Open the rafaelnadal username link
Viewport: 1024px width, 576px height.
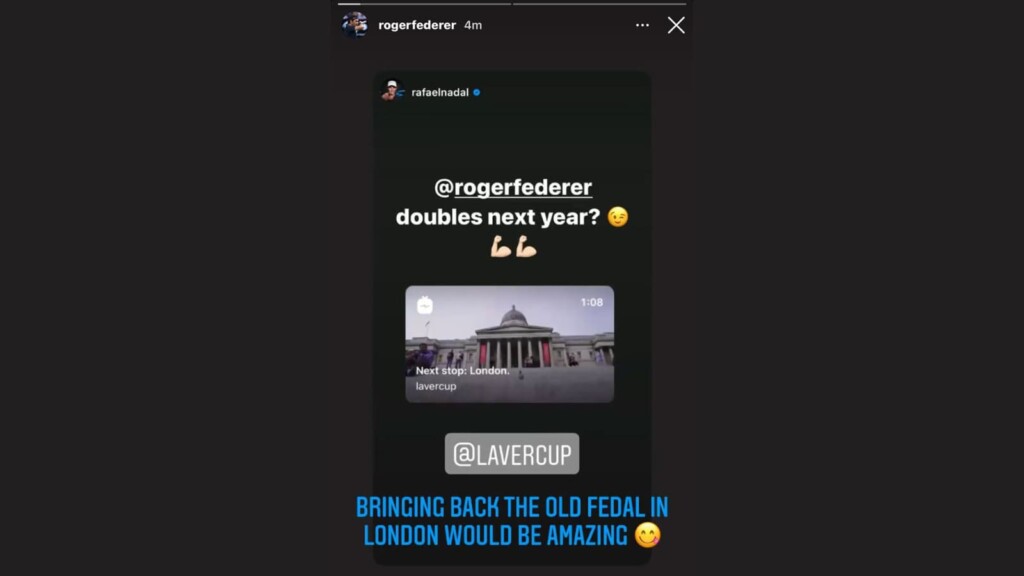(x=440, y=93)
